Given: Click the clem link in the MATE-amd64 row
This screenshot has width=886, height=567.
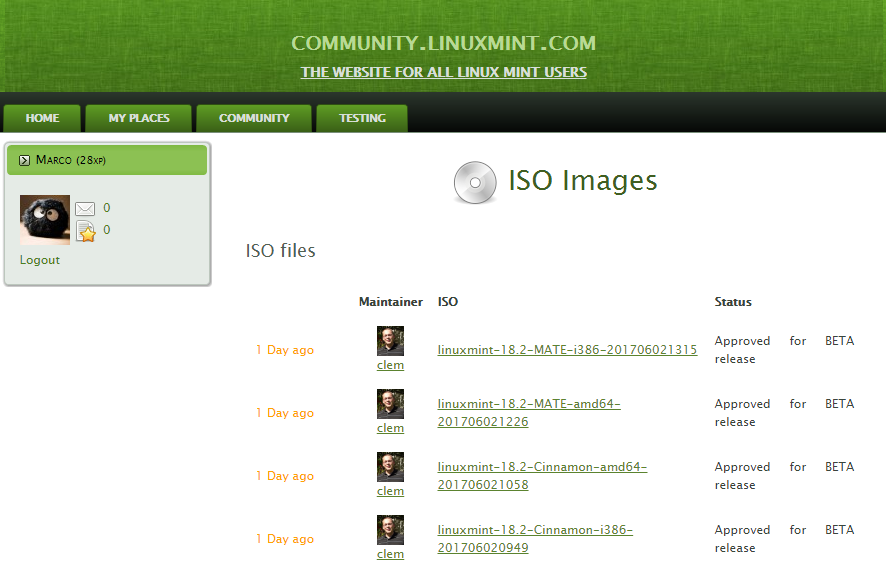Looking at the screenshot, I should click(x=390, y=428).
